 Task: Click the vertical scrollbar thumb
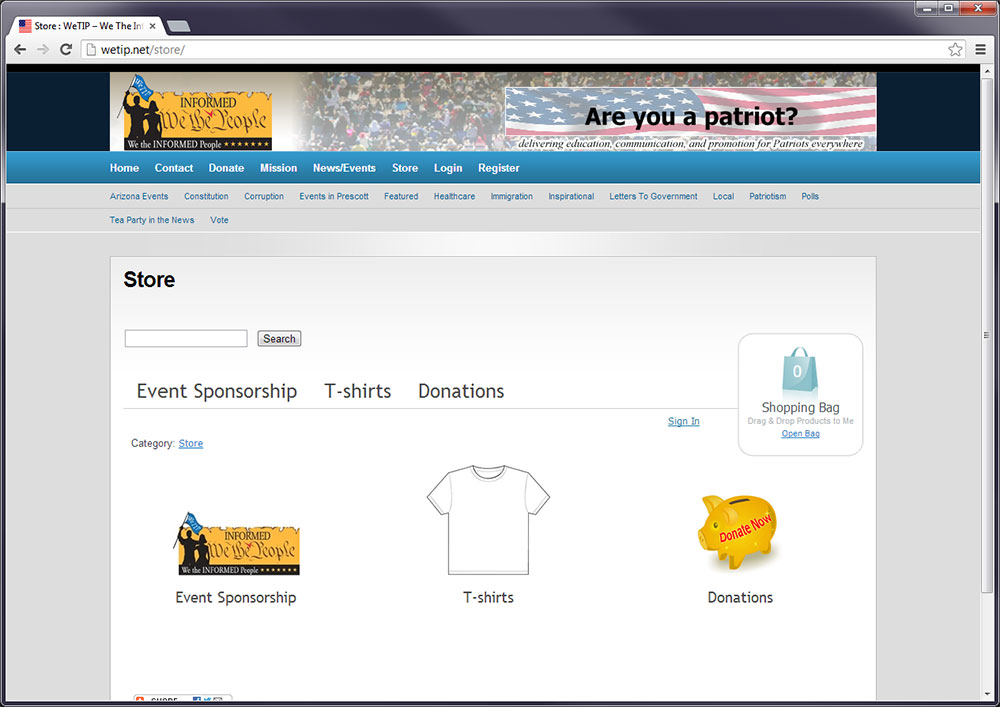pos(987,335)
